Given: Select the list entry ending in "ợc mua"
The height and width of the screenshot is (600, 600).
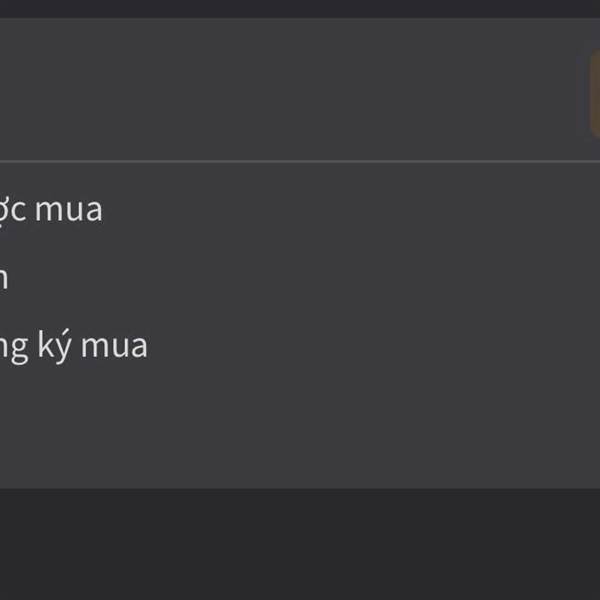Looking at the screenshot, I should tap(50, 210).
